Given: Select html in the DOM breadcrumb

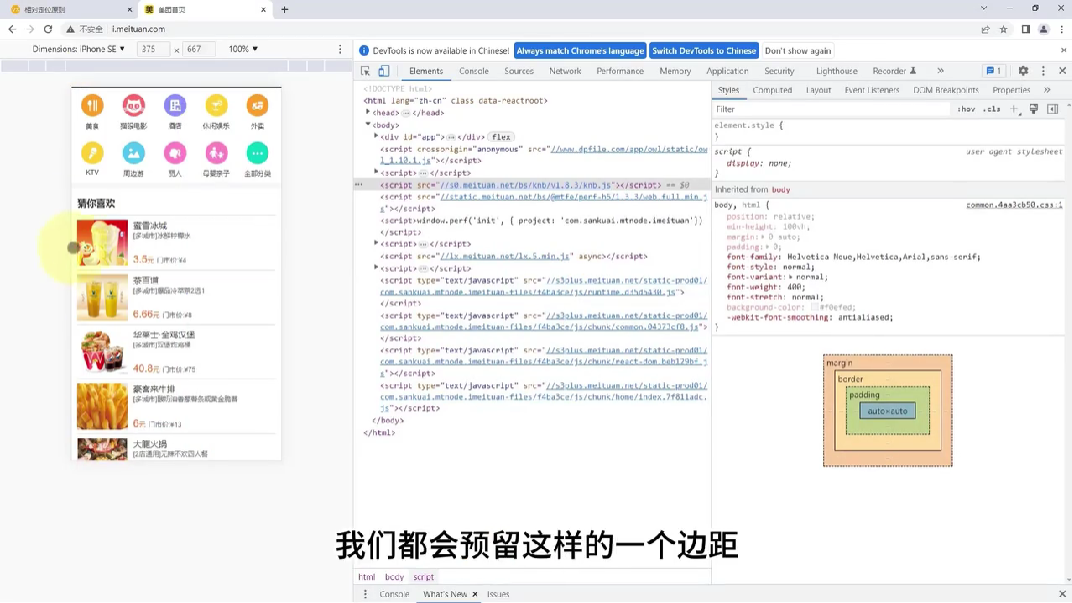Looking at the screenshot, I should (367, 577).
